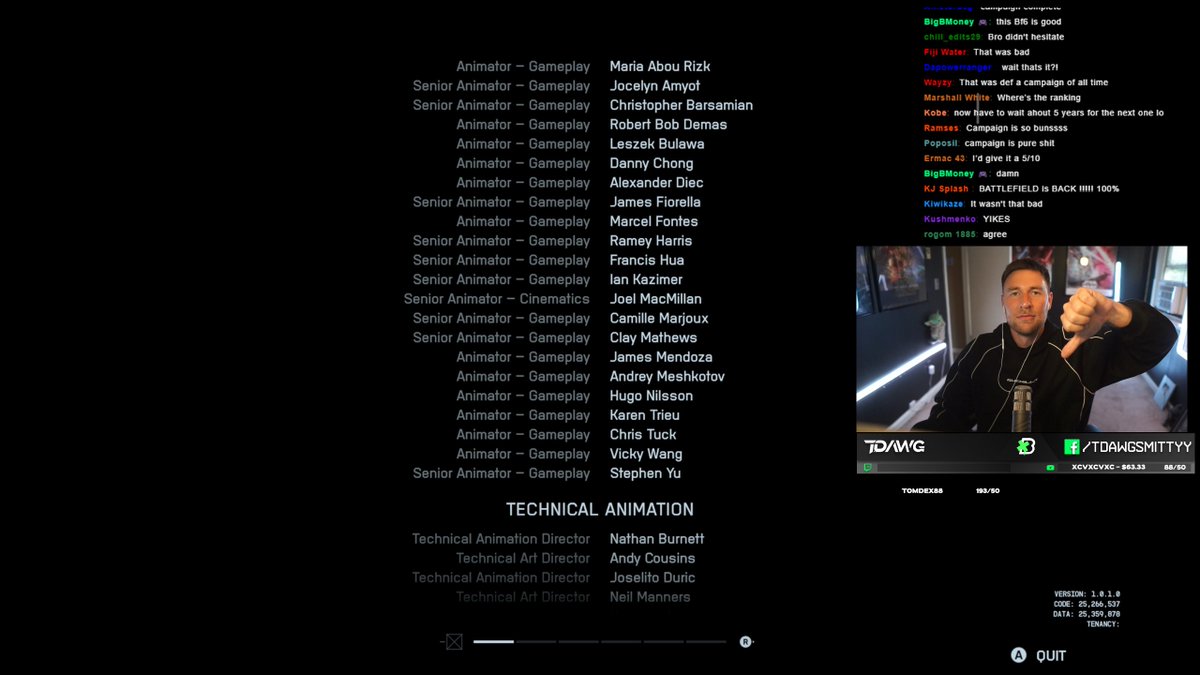Click the crossed-box icon left of progress bar
The height and width of the screenshot is (675, 1200).
(454, 642)
